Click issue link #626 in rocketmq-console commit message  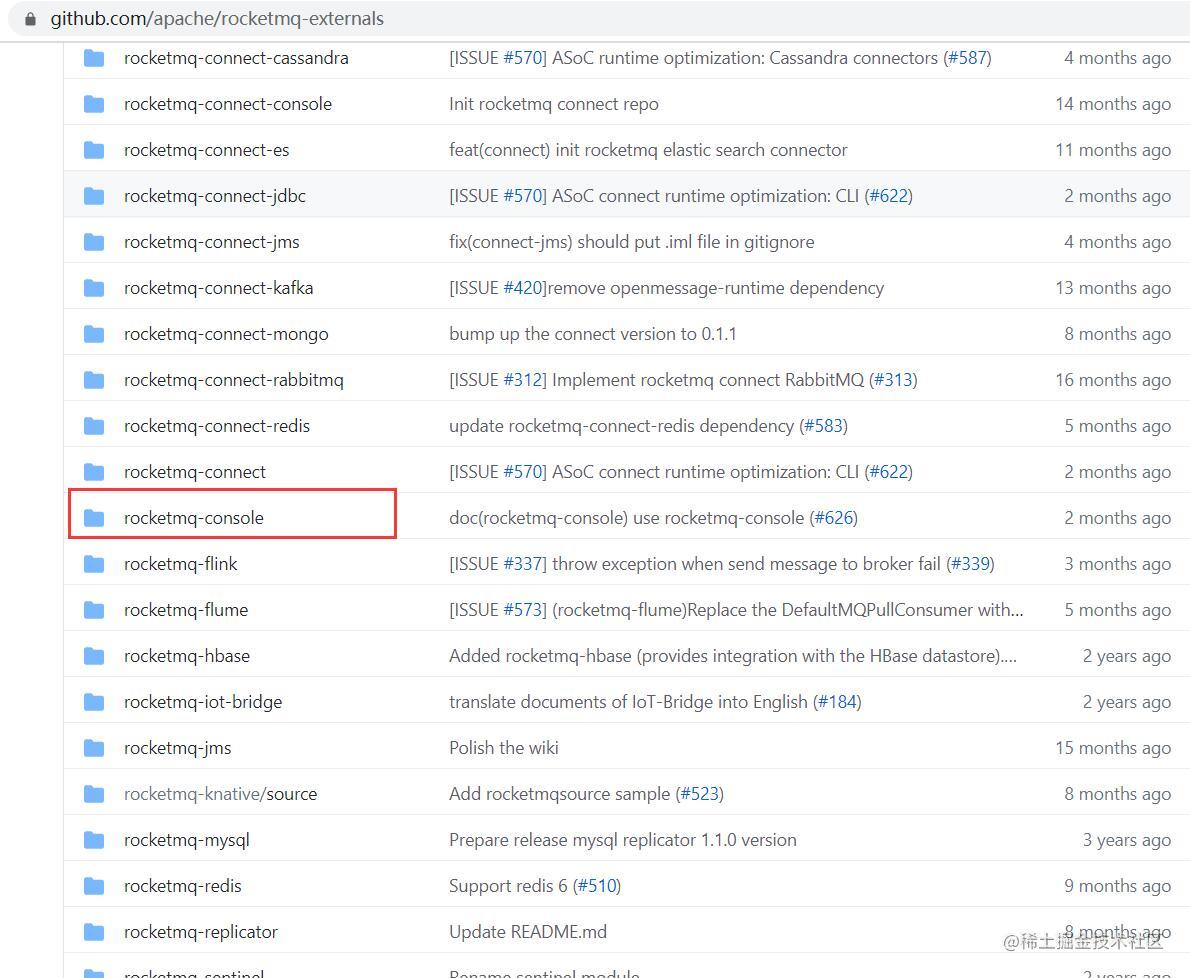pos(836,518)
